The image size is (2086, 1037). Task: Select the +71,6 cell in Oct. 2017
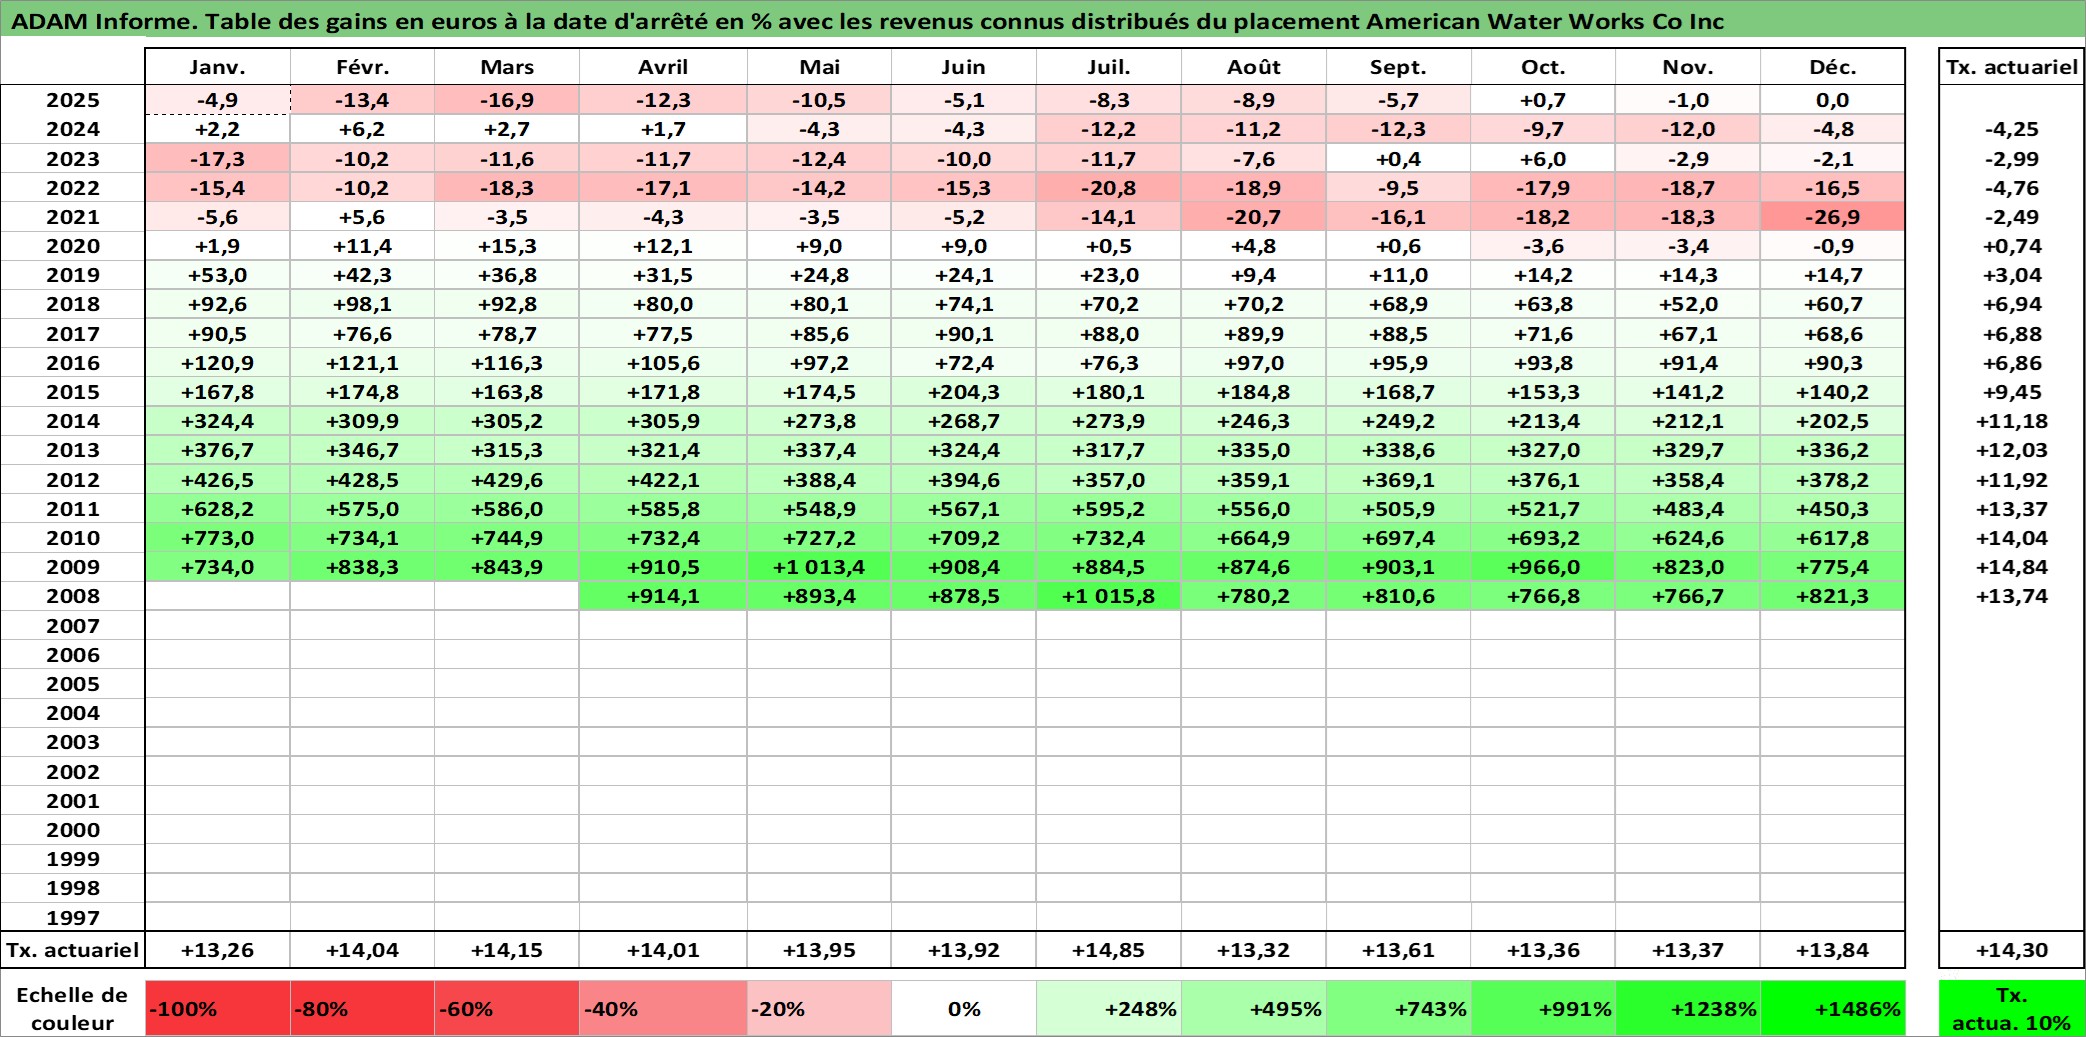pyautogui.click(x=1543, y=334)
